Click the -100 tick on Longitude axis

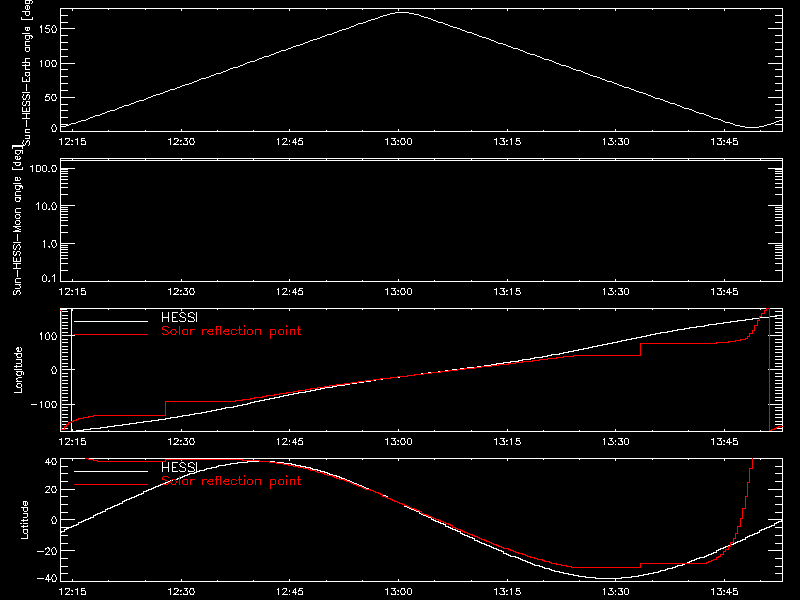(44, 404)
